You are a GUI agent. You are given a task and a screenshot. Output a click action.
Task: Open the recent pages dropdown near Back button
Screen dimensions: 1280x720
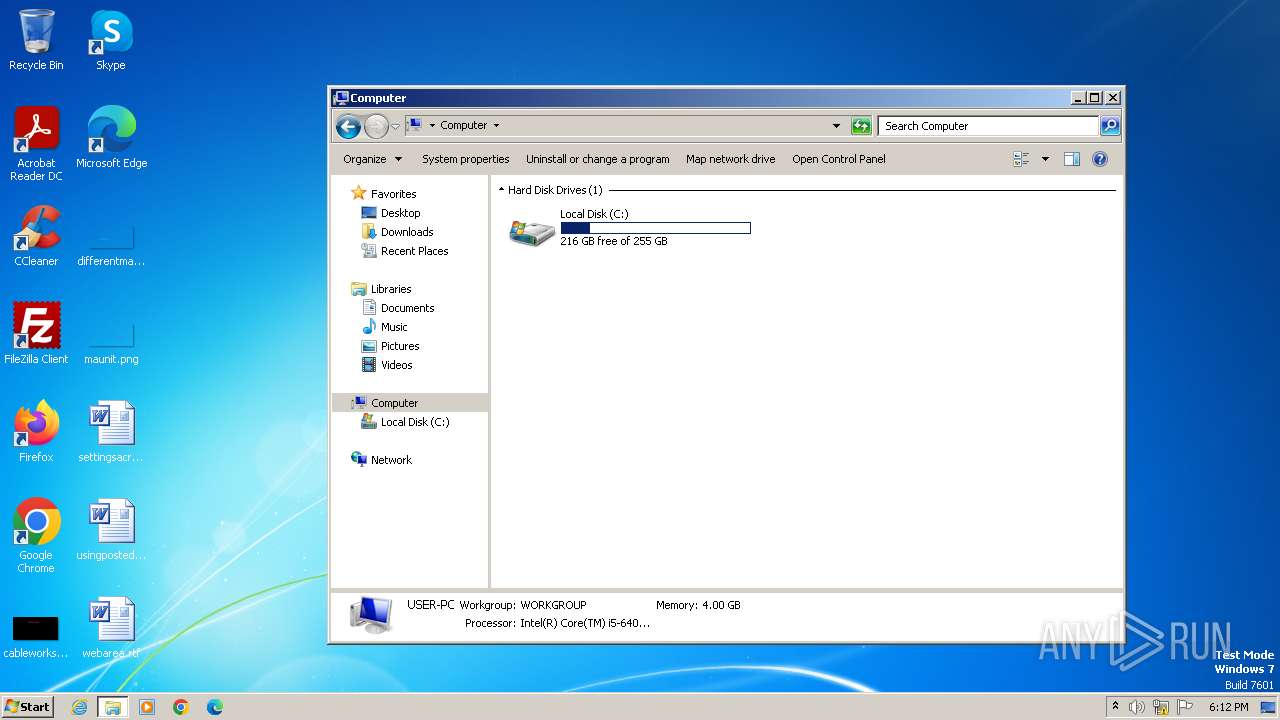[396, 126]
